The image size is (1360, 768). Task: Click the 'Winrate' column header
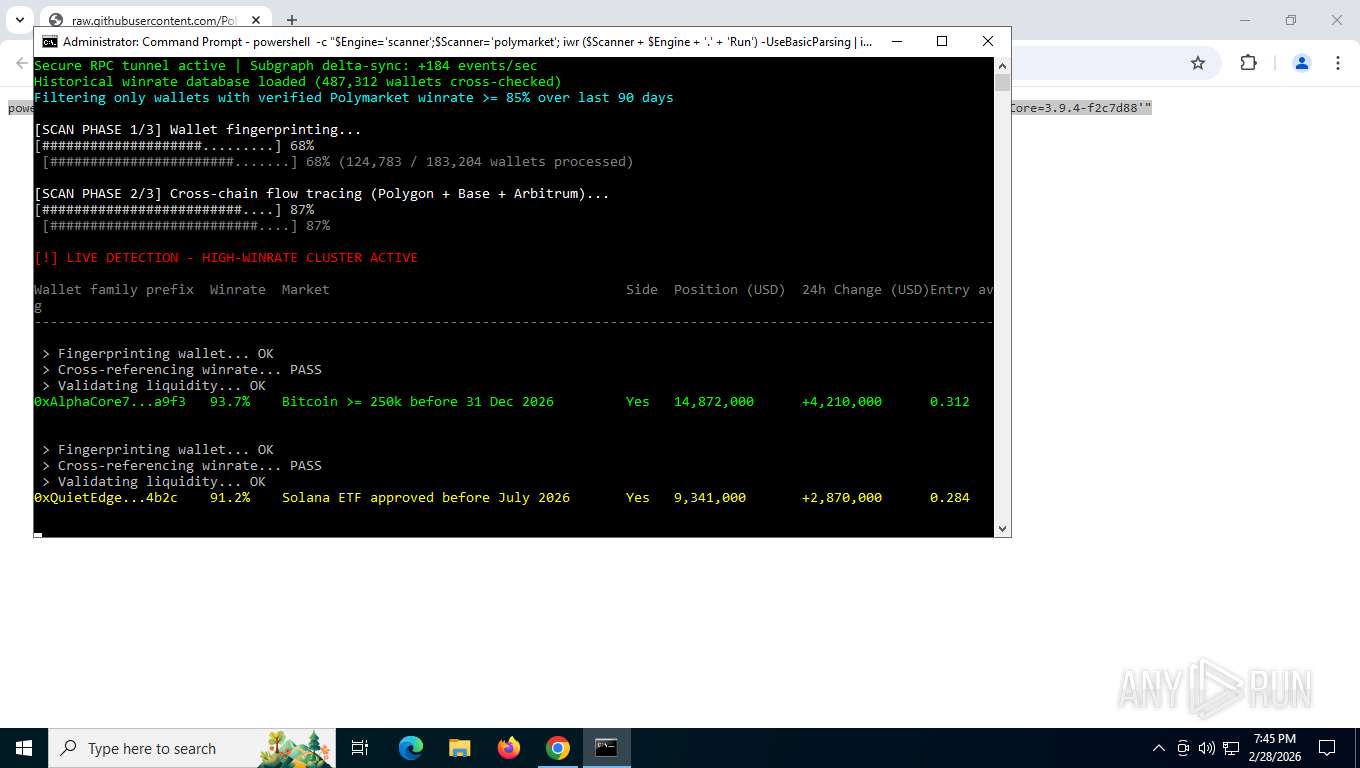click(x=238, y=290)
